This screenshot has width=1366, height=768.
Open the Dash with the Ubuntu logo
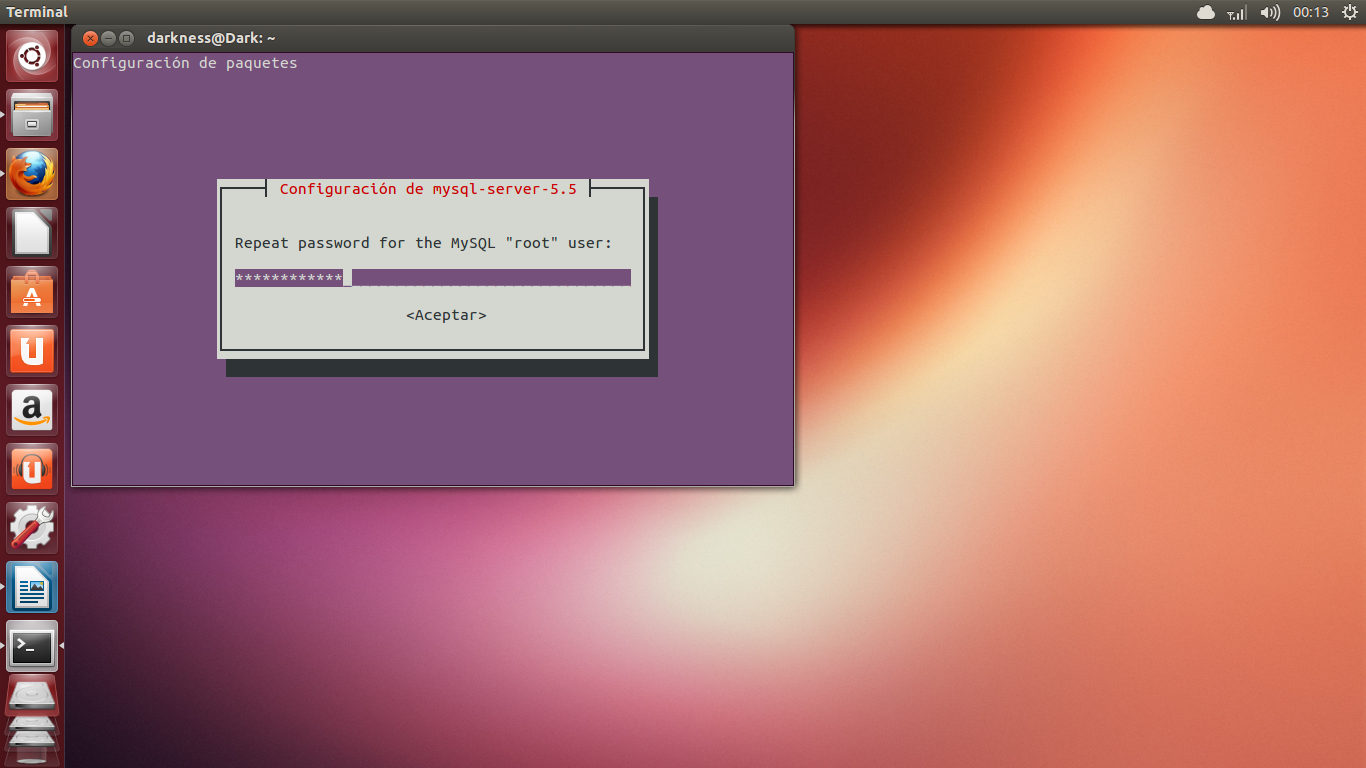tap(31, 55)
